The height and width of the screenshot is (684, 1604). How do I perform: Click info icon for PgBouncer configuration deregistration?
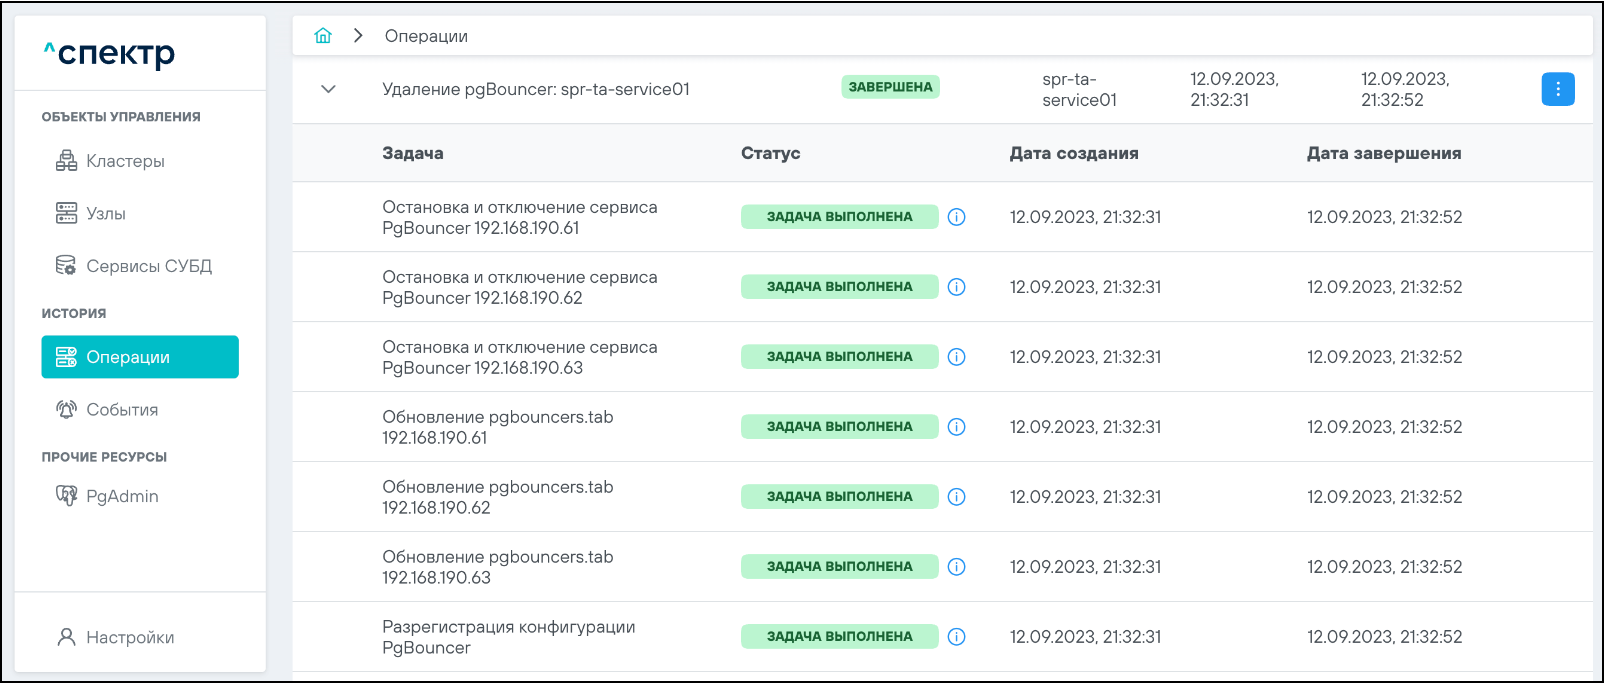click(957, 637)
